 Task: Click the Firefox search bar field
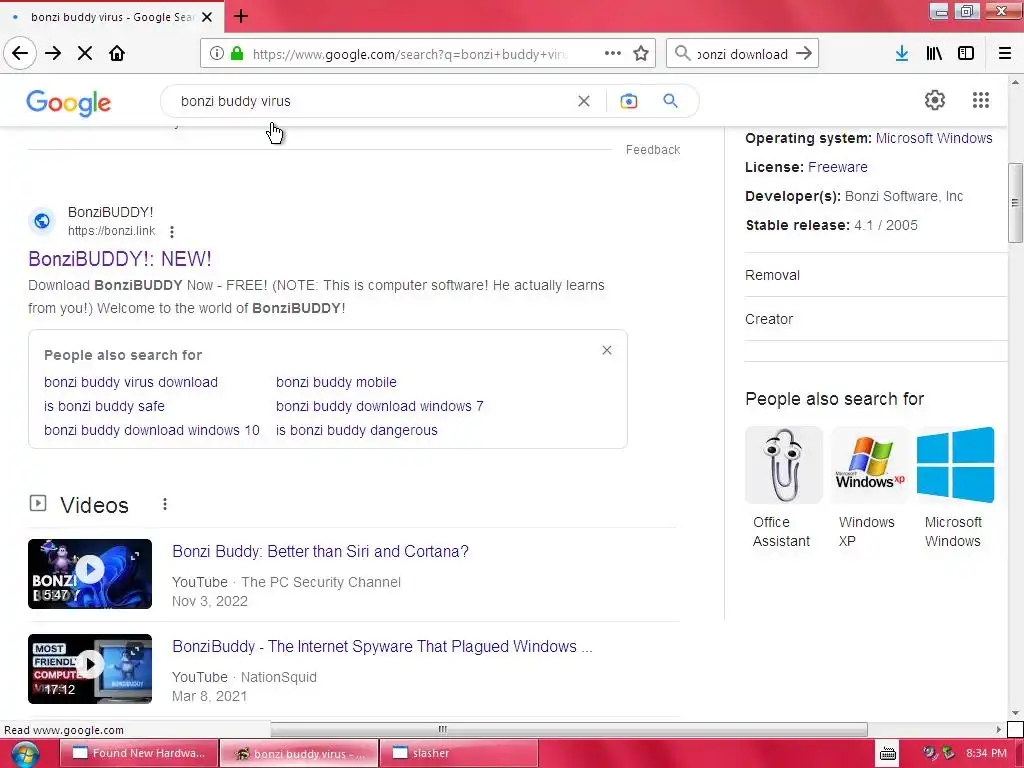pos(742,54)
